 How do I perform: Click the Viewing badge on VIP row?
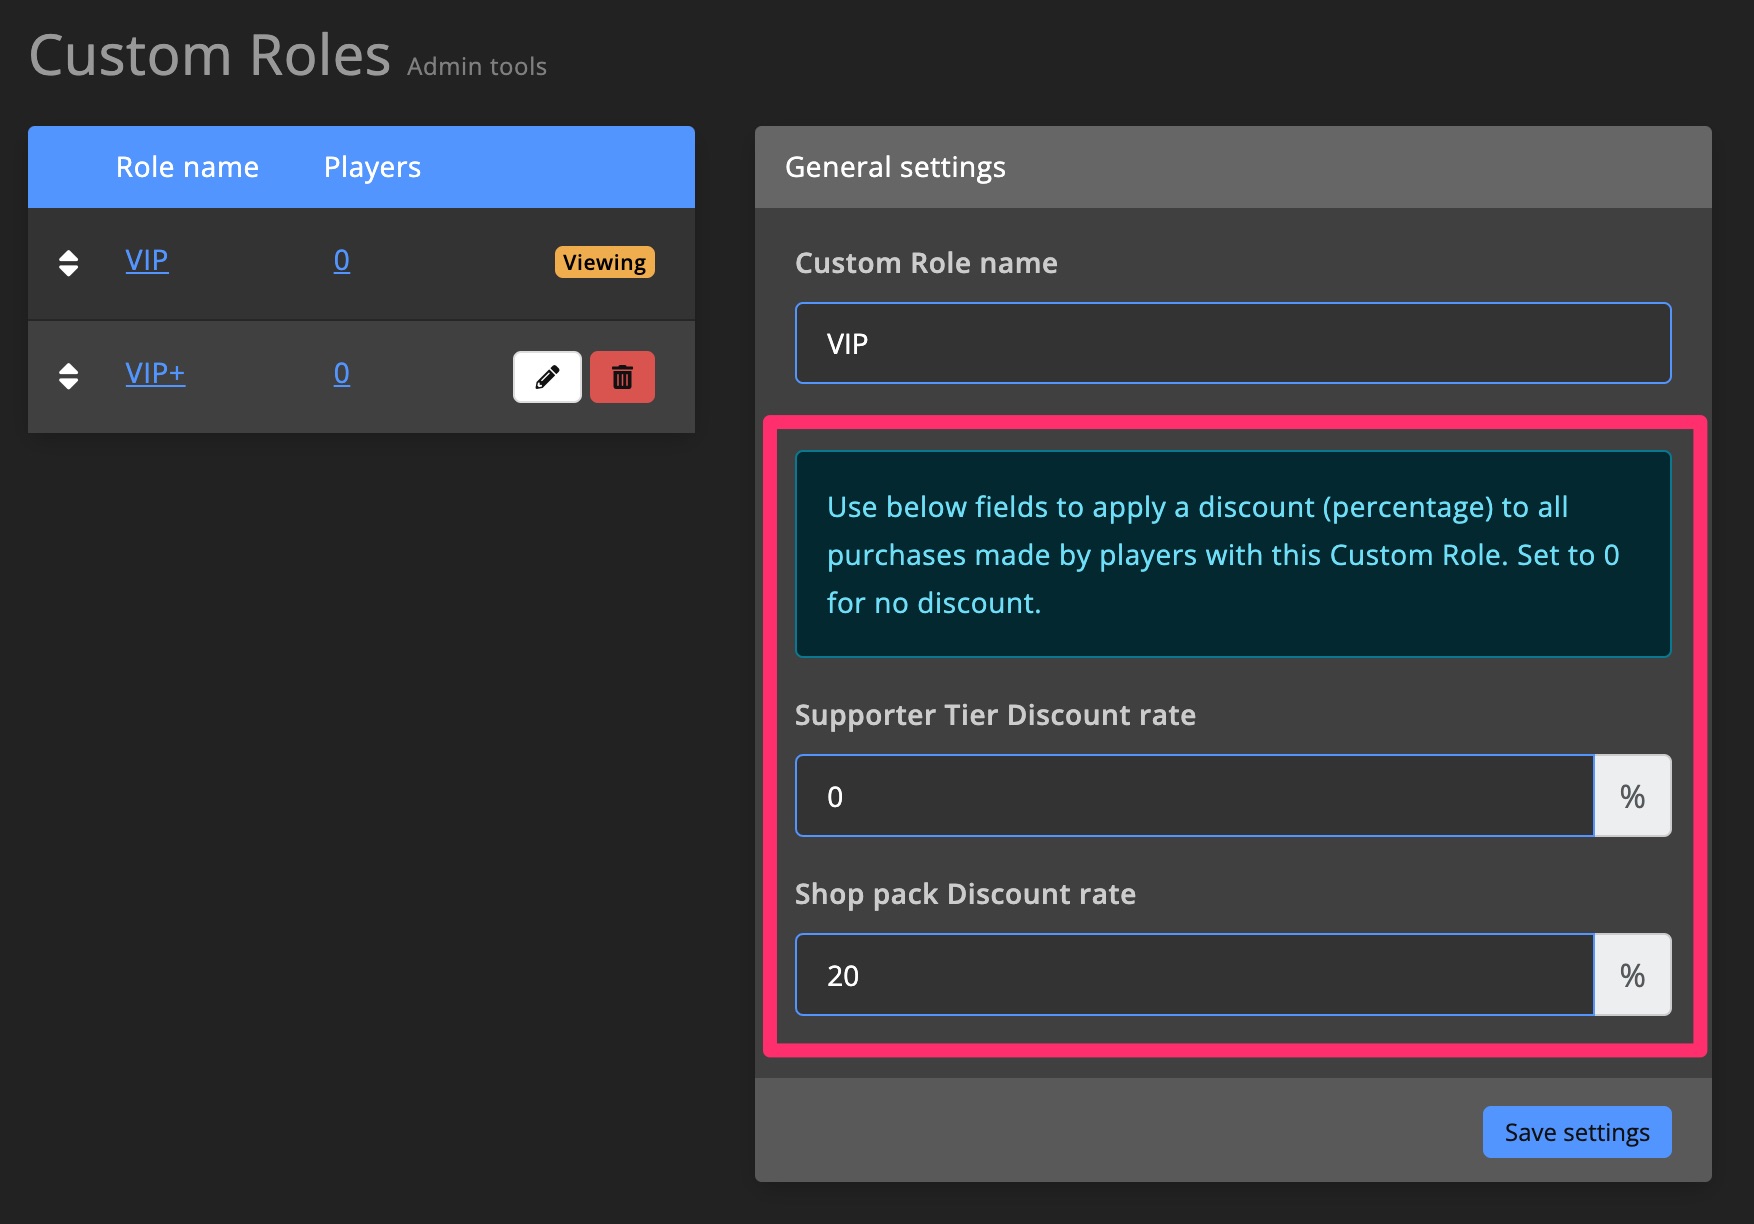[605, 262]
